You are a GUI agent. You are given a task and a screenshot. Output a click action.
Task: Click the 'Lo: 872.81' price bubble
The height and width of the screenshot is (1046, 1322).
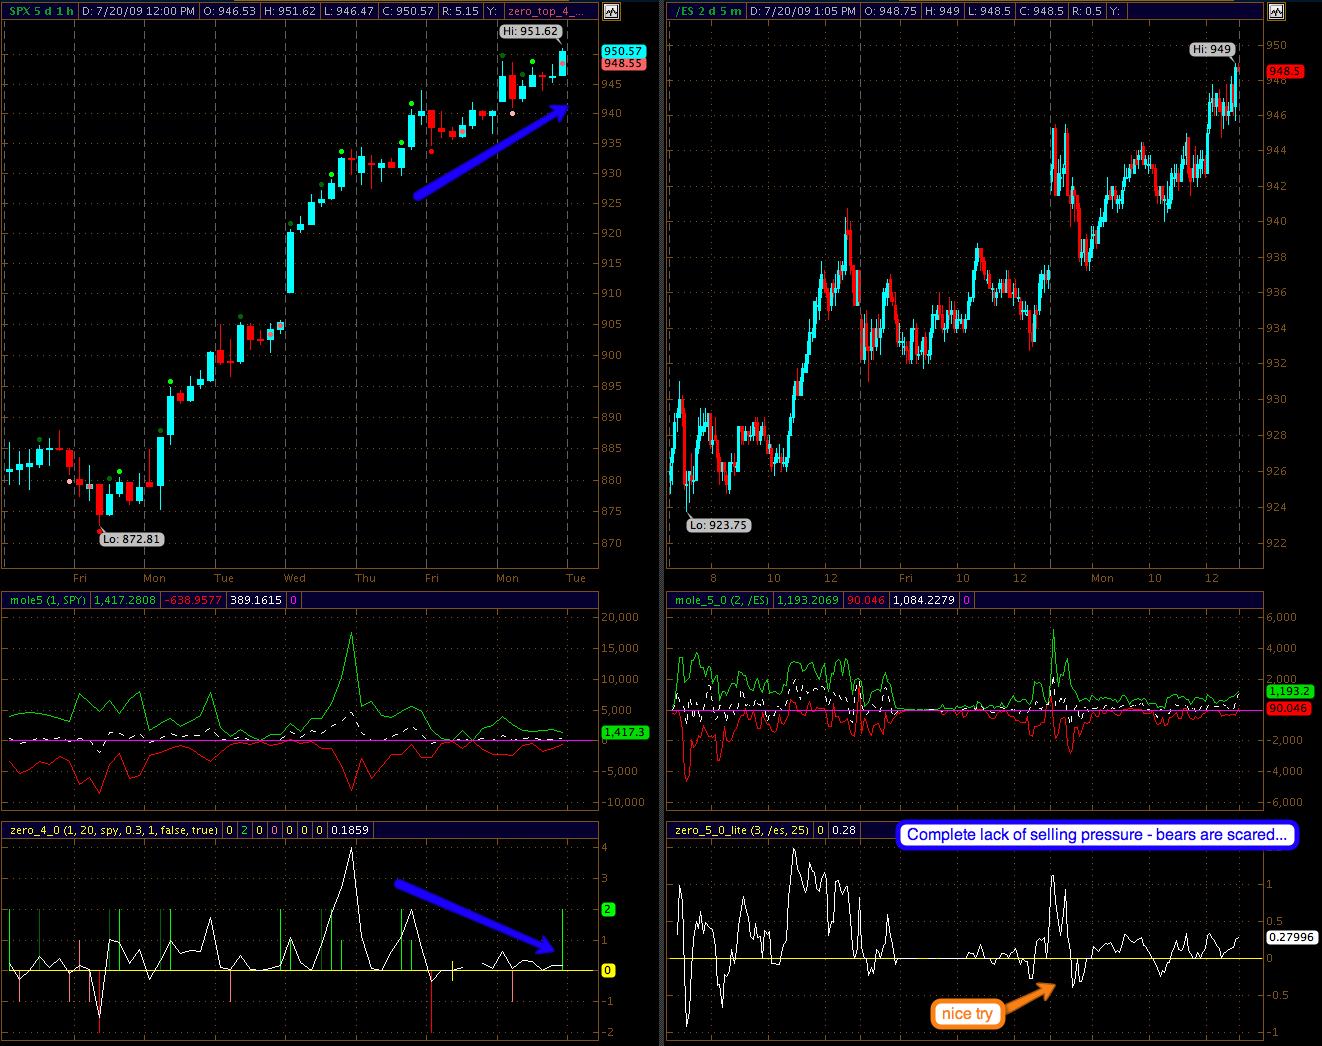131,539
